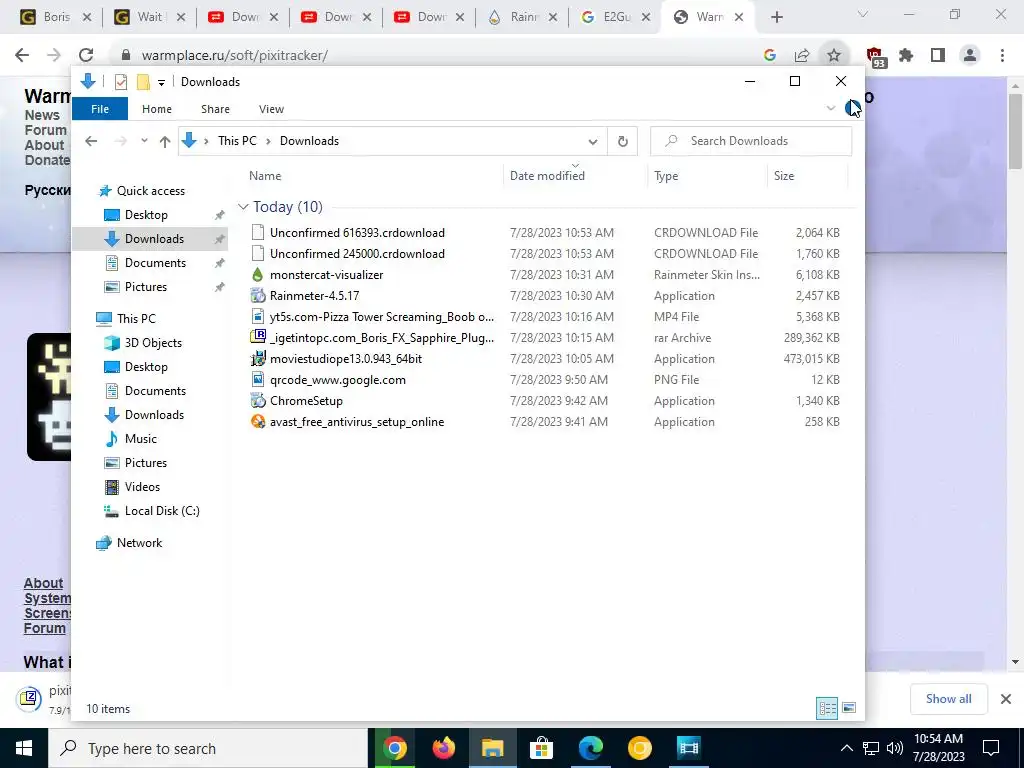
Task: Click the Chrome address bar URL
Action: tap(234, 56)
